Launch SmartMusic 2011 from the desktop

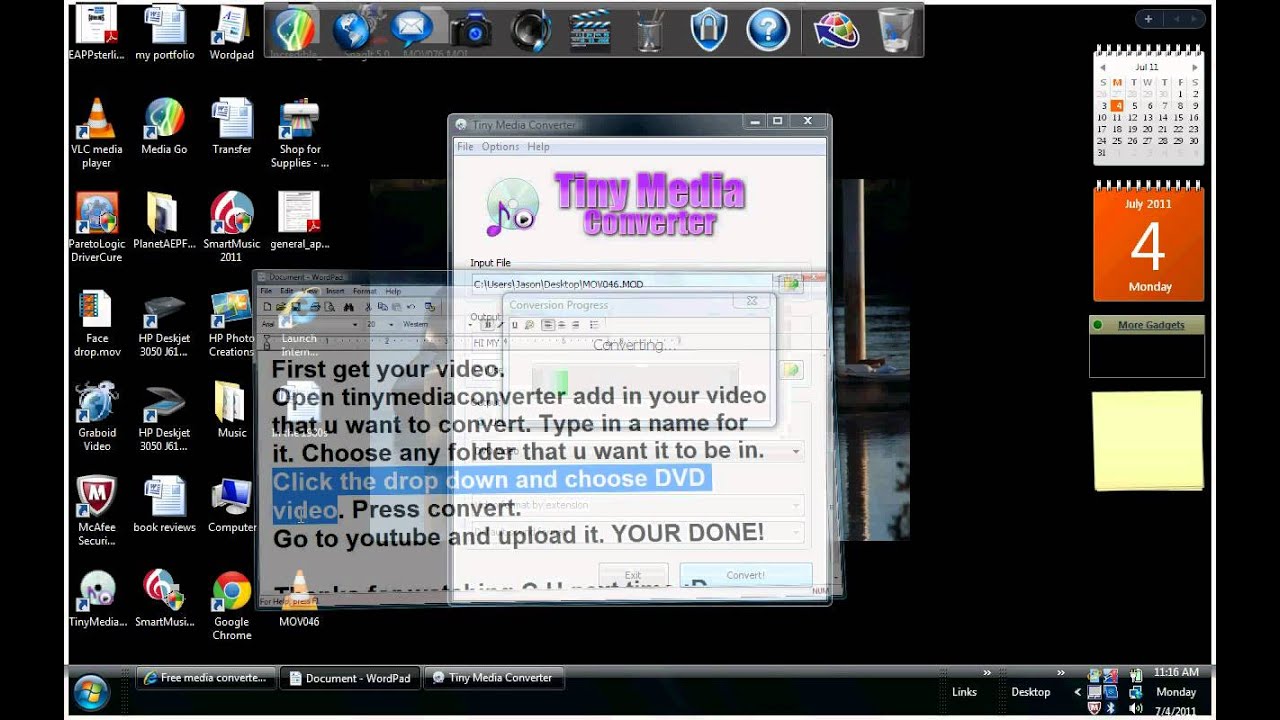(x=231, y=227)
